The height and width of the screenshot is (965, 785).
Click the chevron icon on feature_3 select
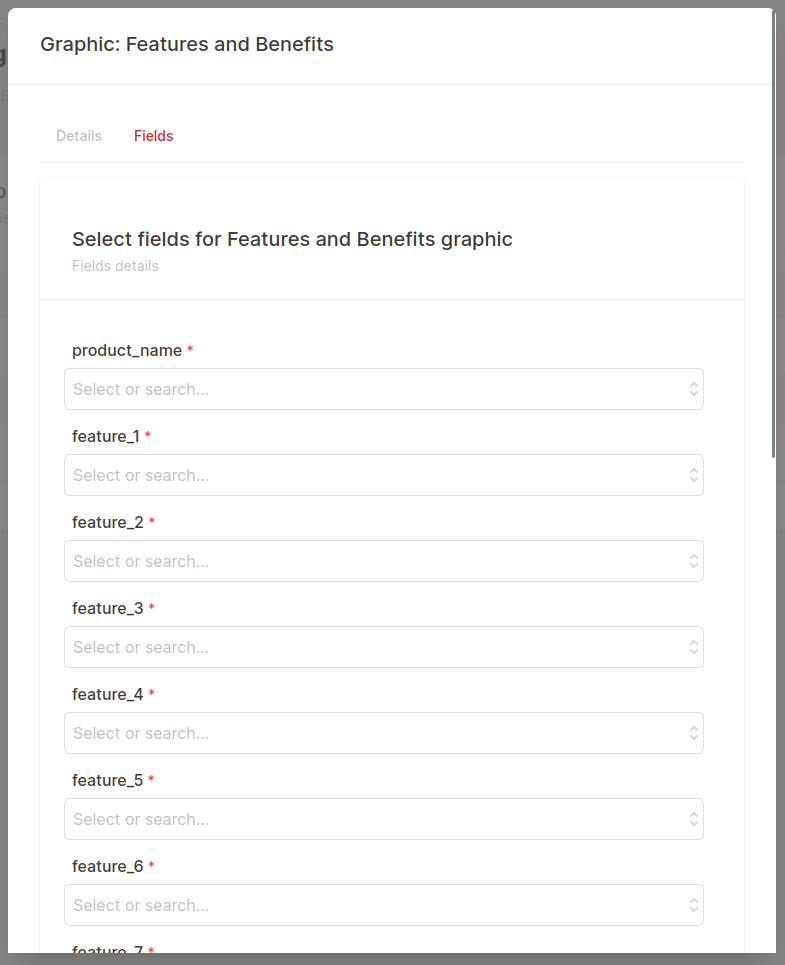693,647
